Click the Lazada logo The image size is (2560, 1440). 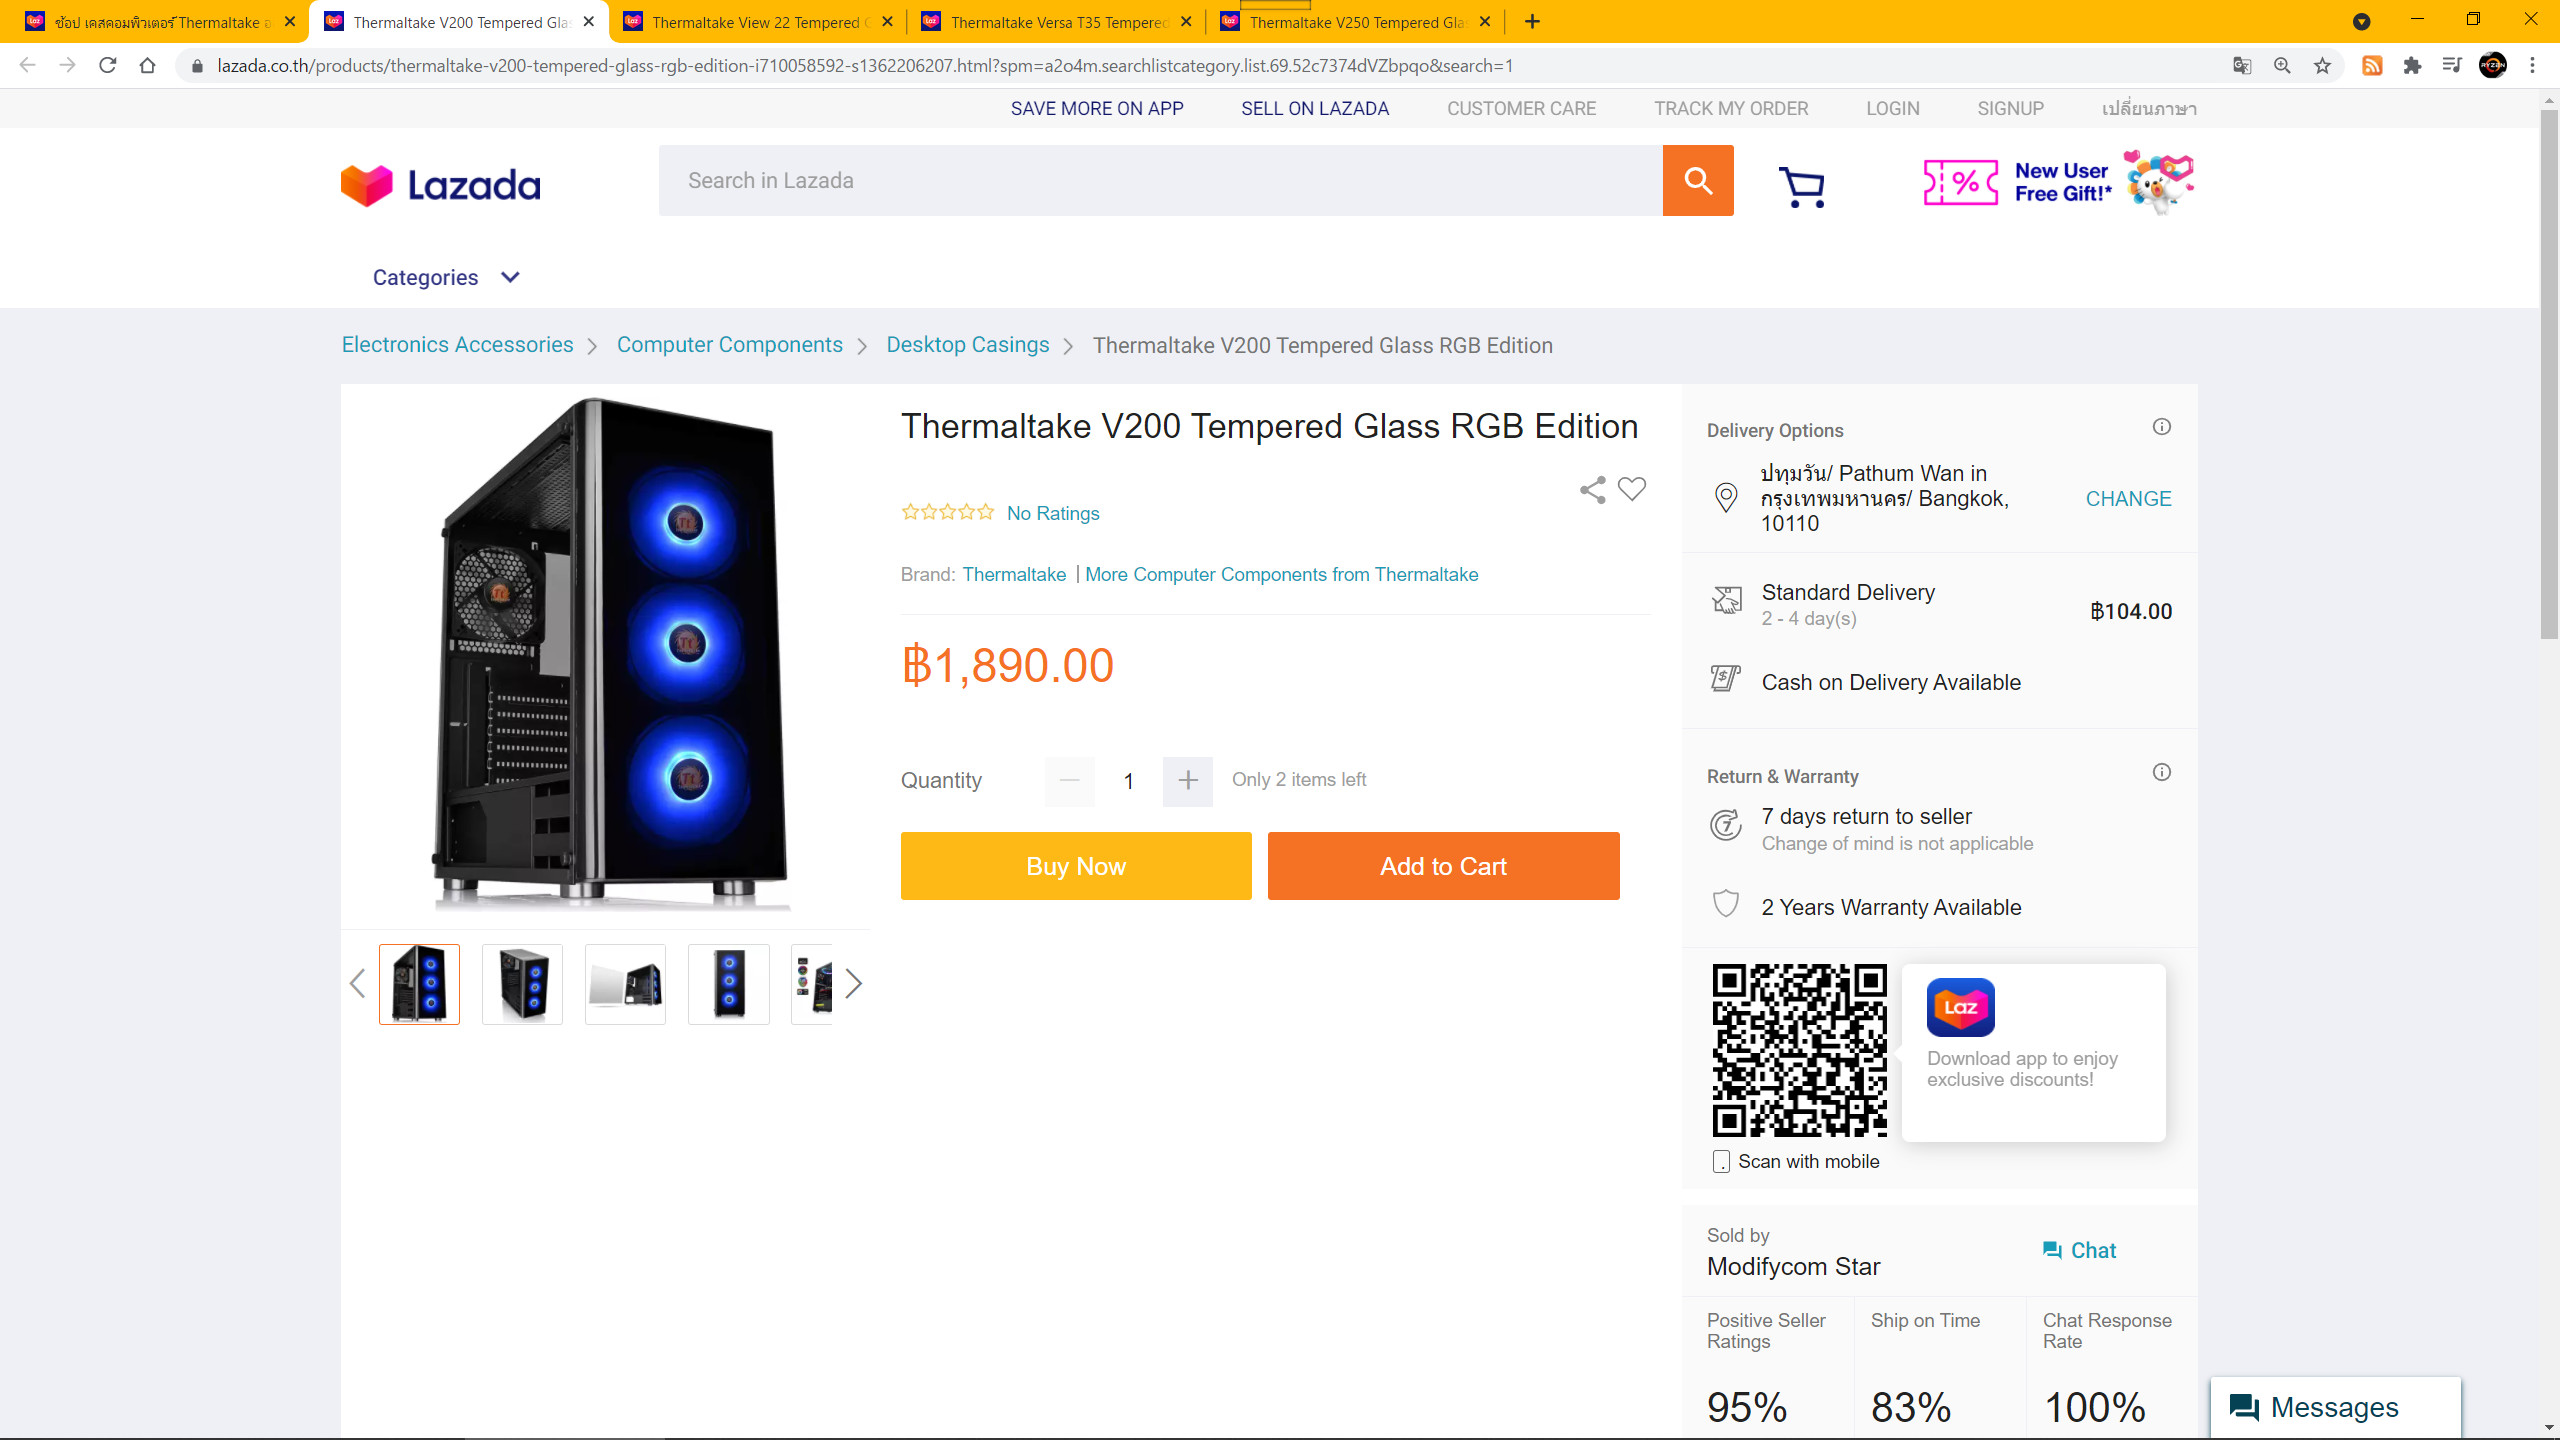click(440, 185)
